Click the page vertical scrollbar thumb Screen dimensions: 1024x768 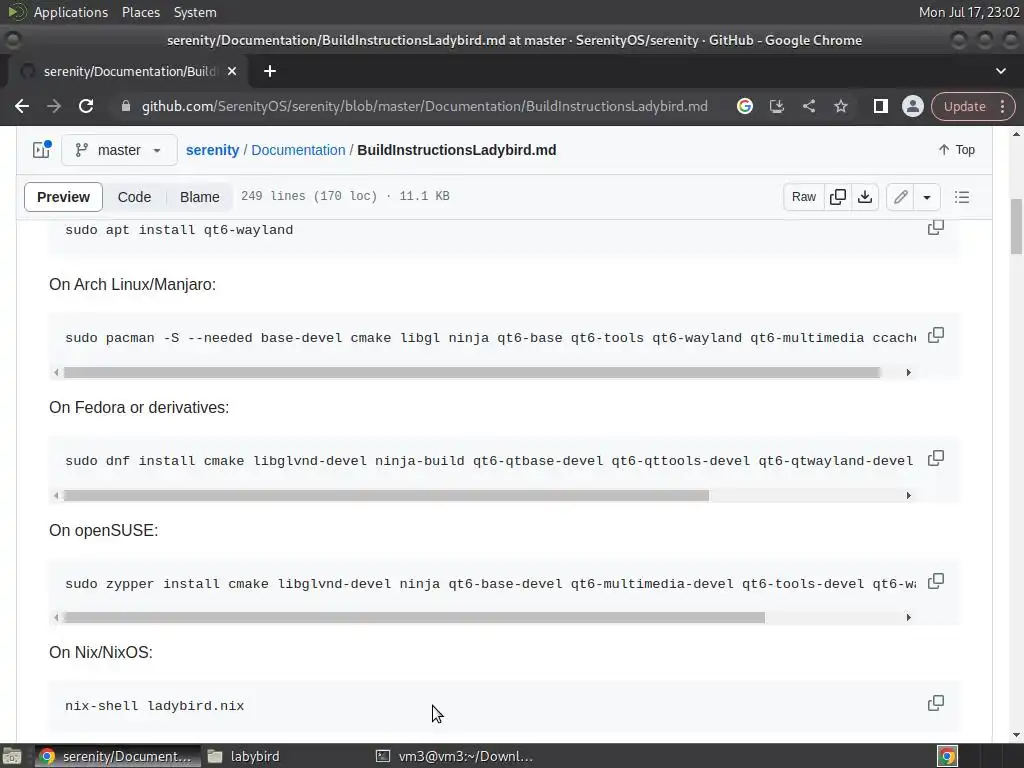[x=1016, y=226]
